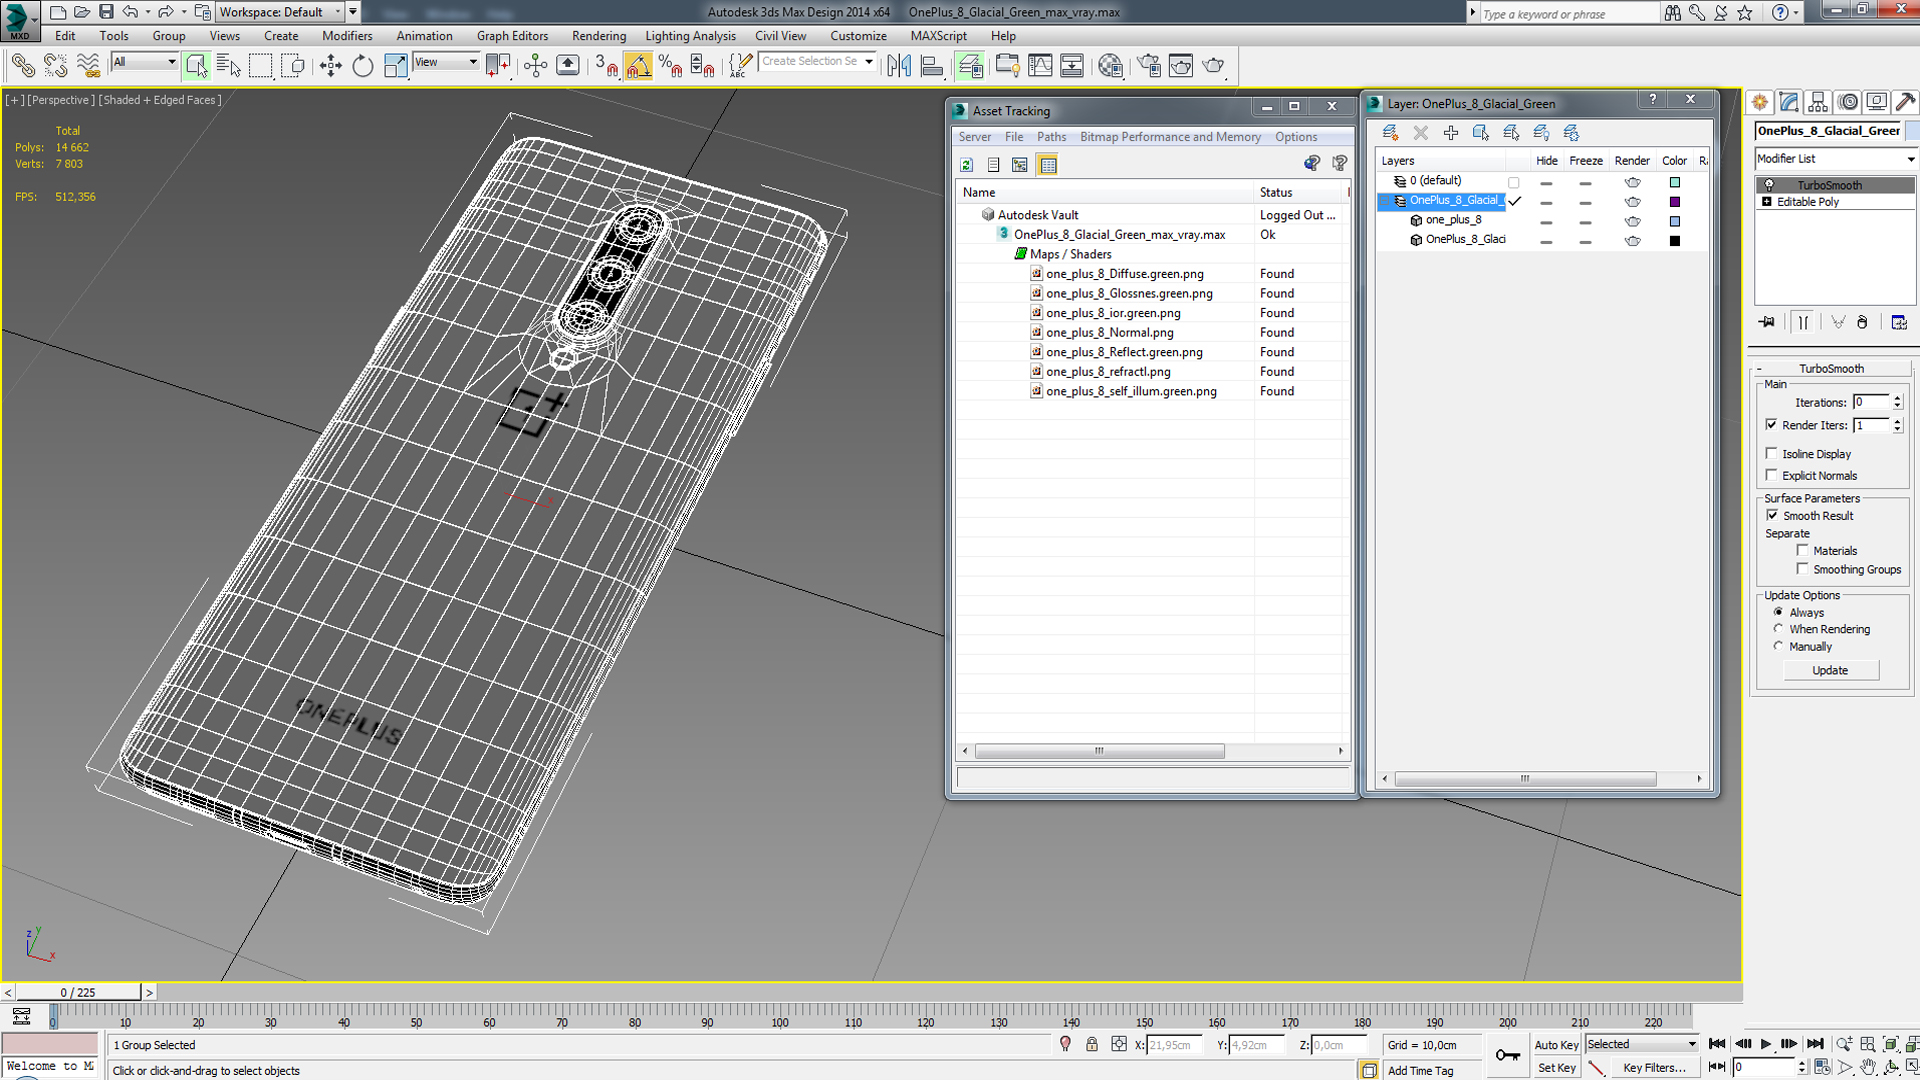This screenshot has height=1080, width=1920.
Task: Open the Utilities hammer panel tab
Action: 1905,102
